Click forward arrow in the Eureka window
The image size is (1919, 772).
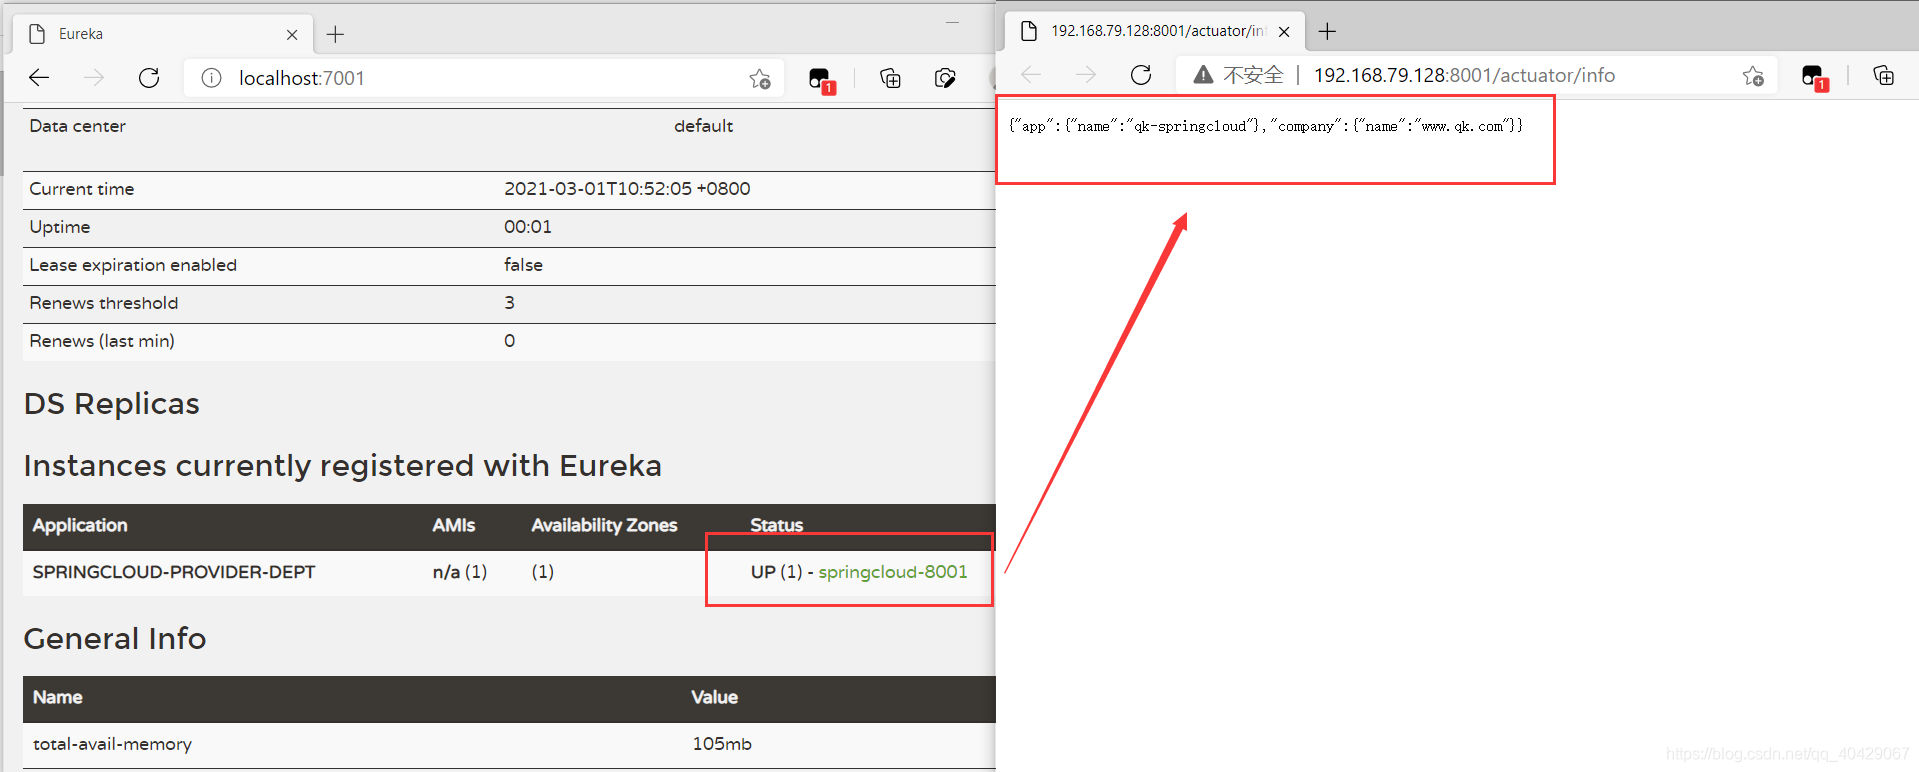(x=94, y=78)
